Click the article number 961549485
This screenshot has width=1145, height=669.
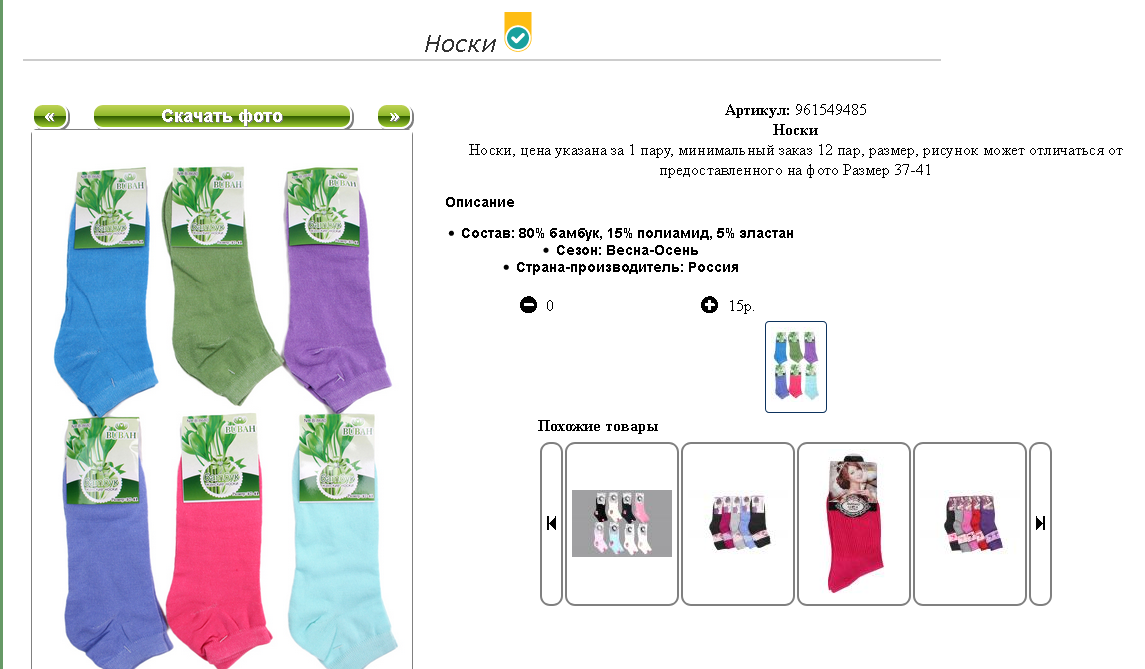point(831,110)
